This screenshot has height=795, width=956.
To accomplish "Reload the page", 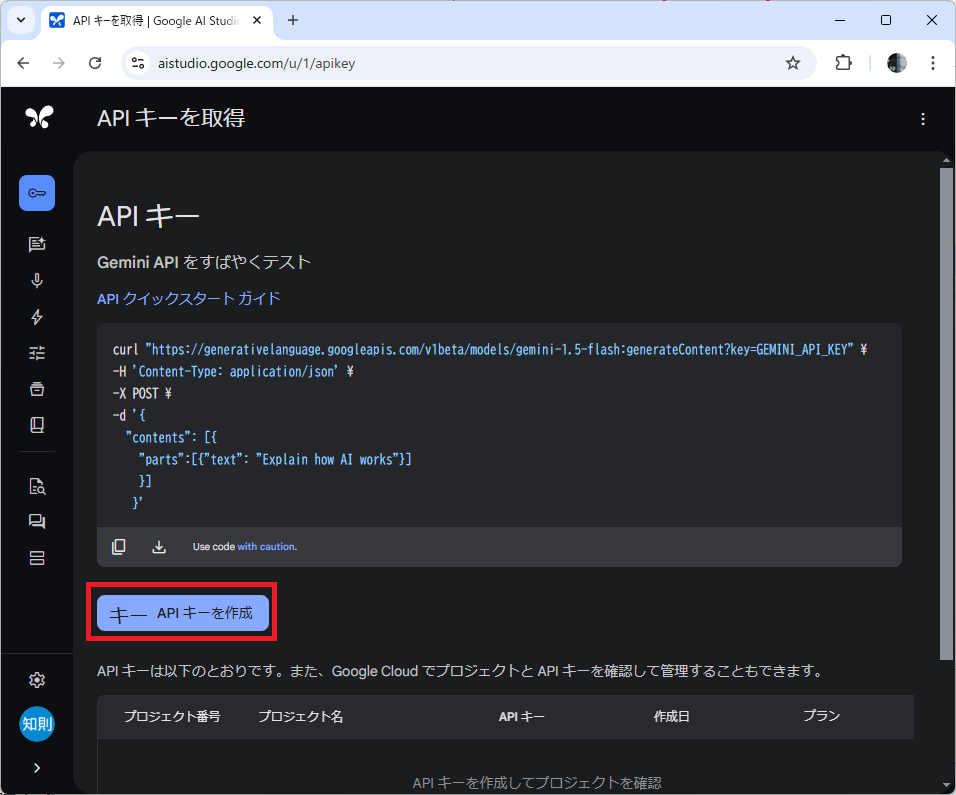I will (x=95, y=63).
